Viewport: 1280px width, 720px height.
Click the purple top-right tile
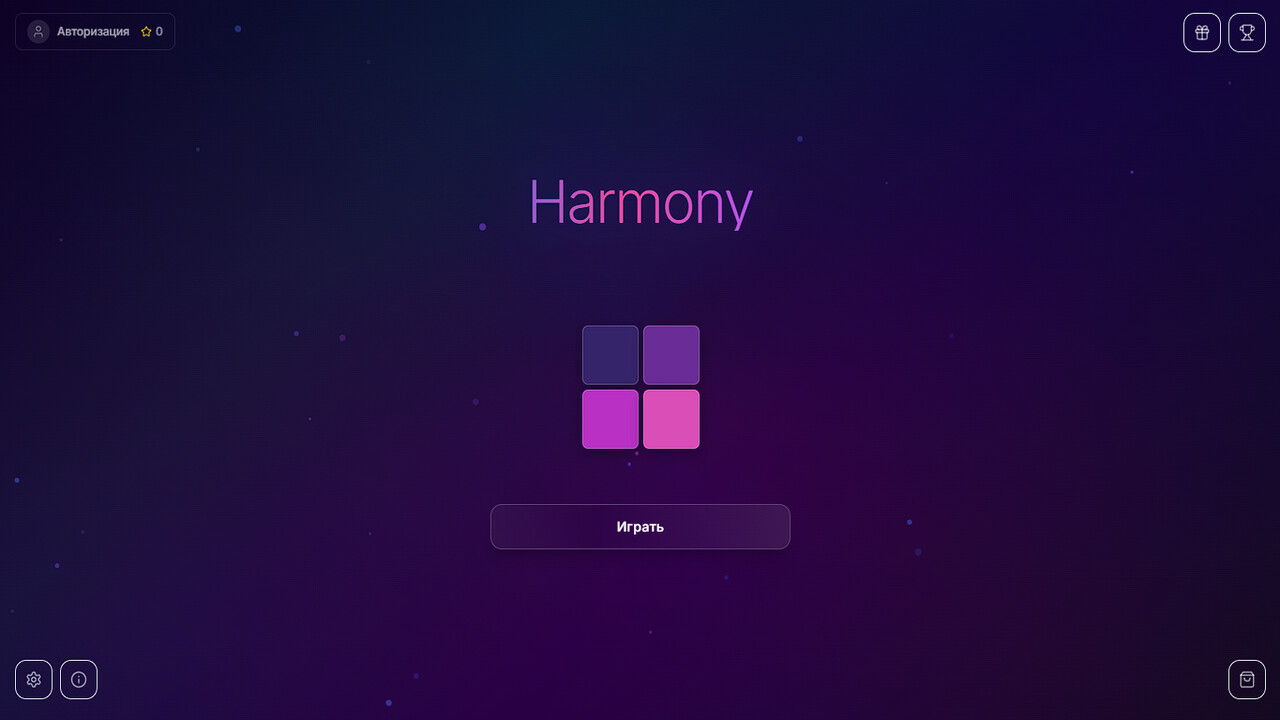671,354
